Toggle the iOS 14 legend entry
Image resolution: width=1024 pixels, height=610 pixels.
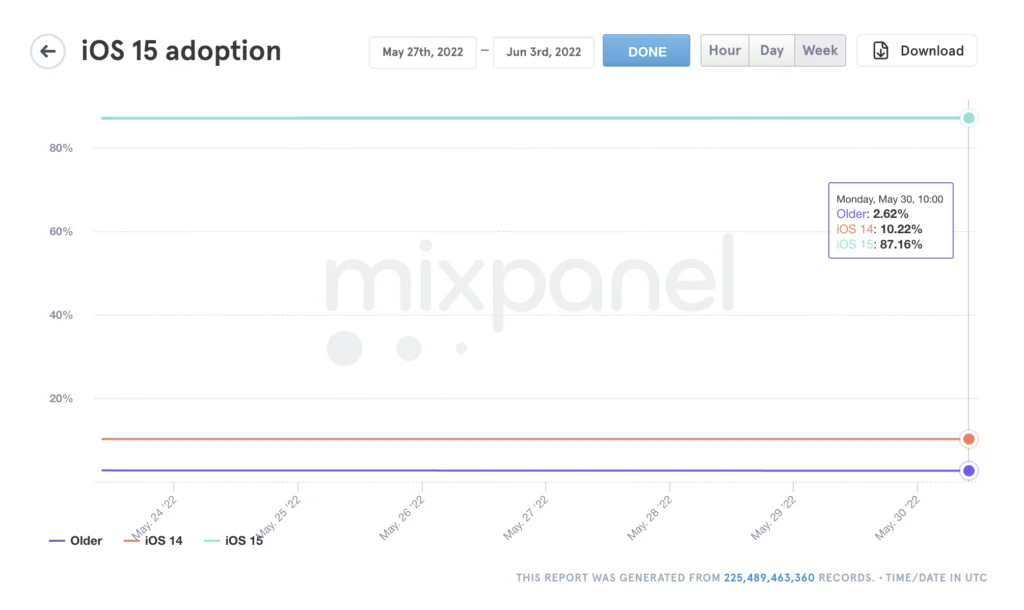(153, 541)
